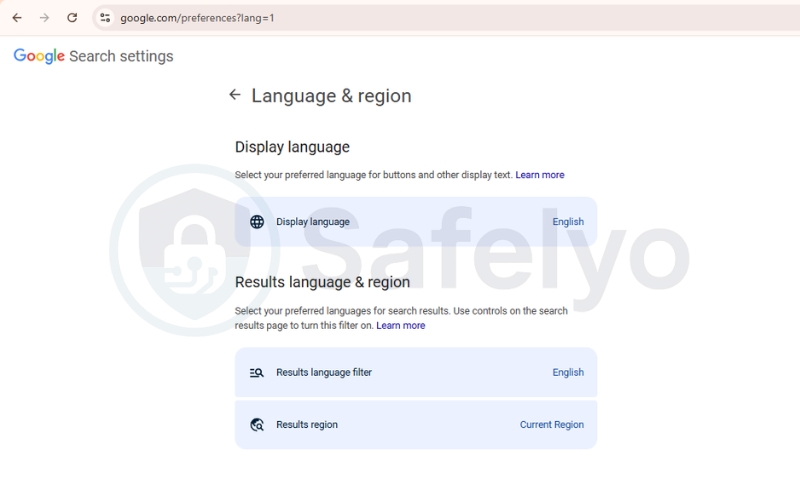The width and height of the screenshot is (800, 500).
Task: Click the Language & region page title
Action: coord(331,96)
